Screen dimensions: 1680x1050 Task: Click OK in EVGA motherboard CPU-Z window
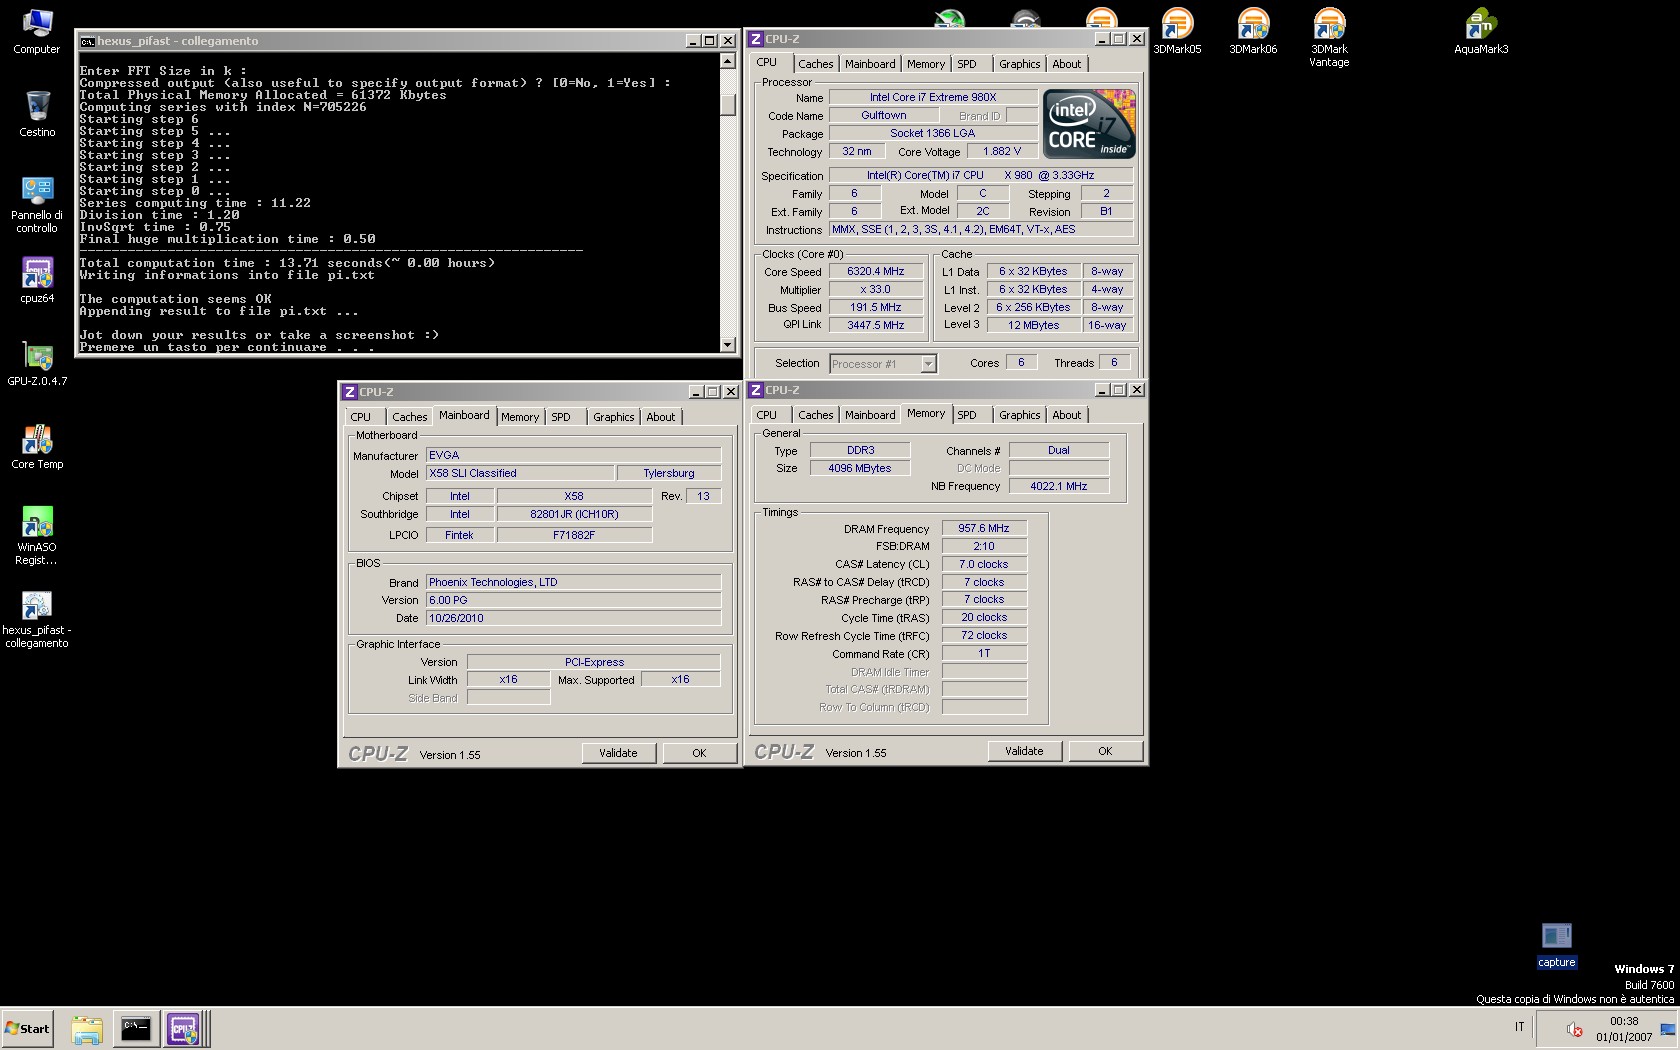(x=699, y=753)
